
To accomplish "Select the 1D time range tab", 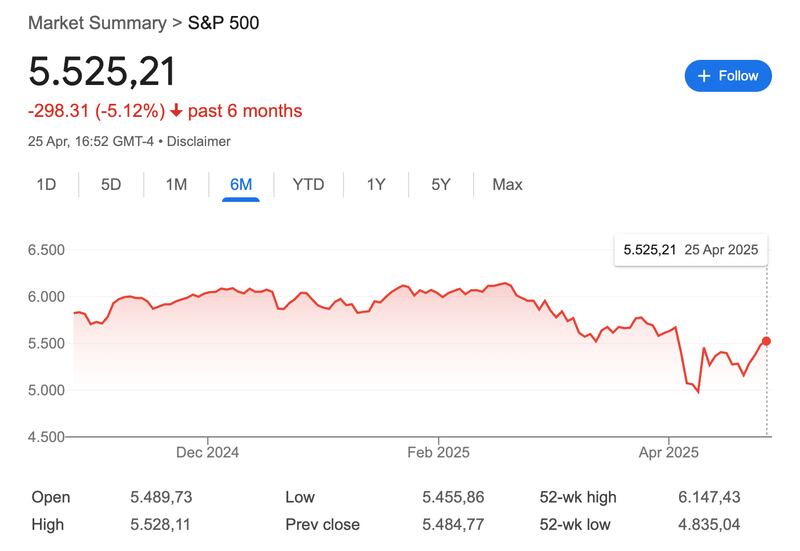I will pyautogui.click(x=46, y=184).
